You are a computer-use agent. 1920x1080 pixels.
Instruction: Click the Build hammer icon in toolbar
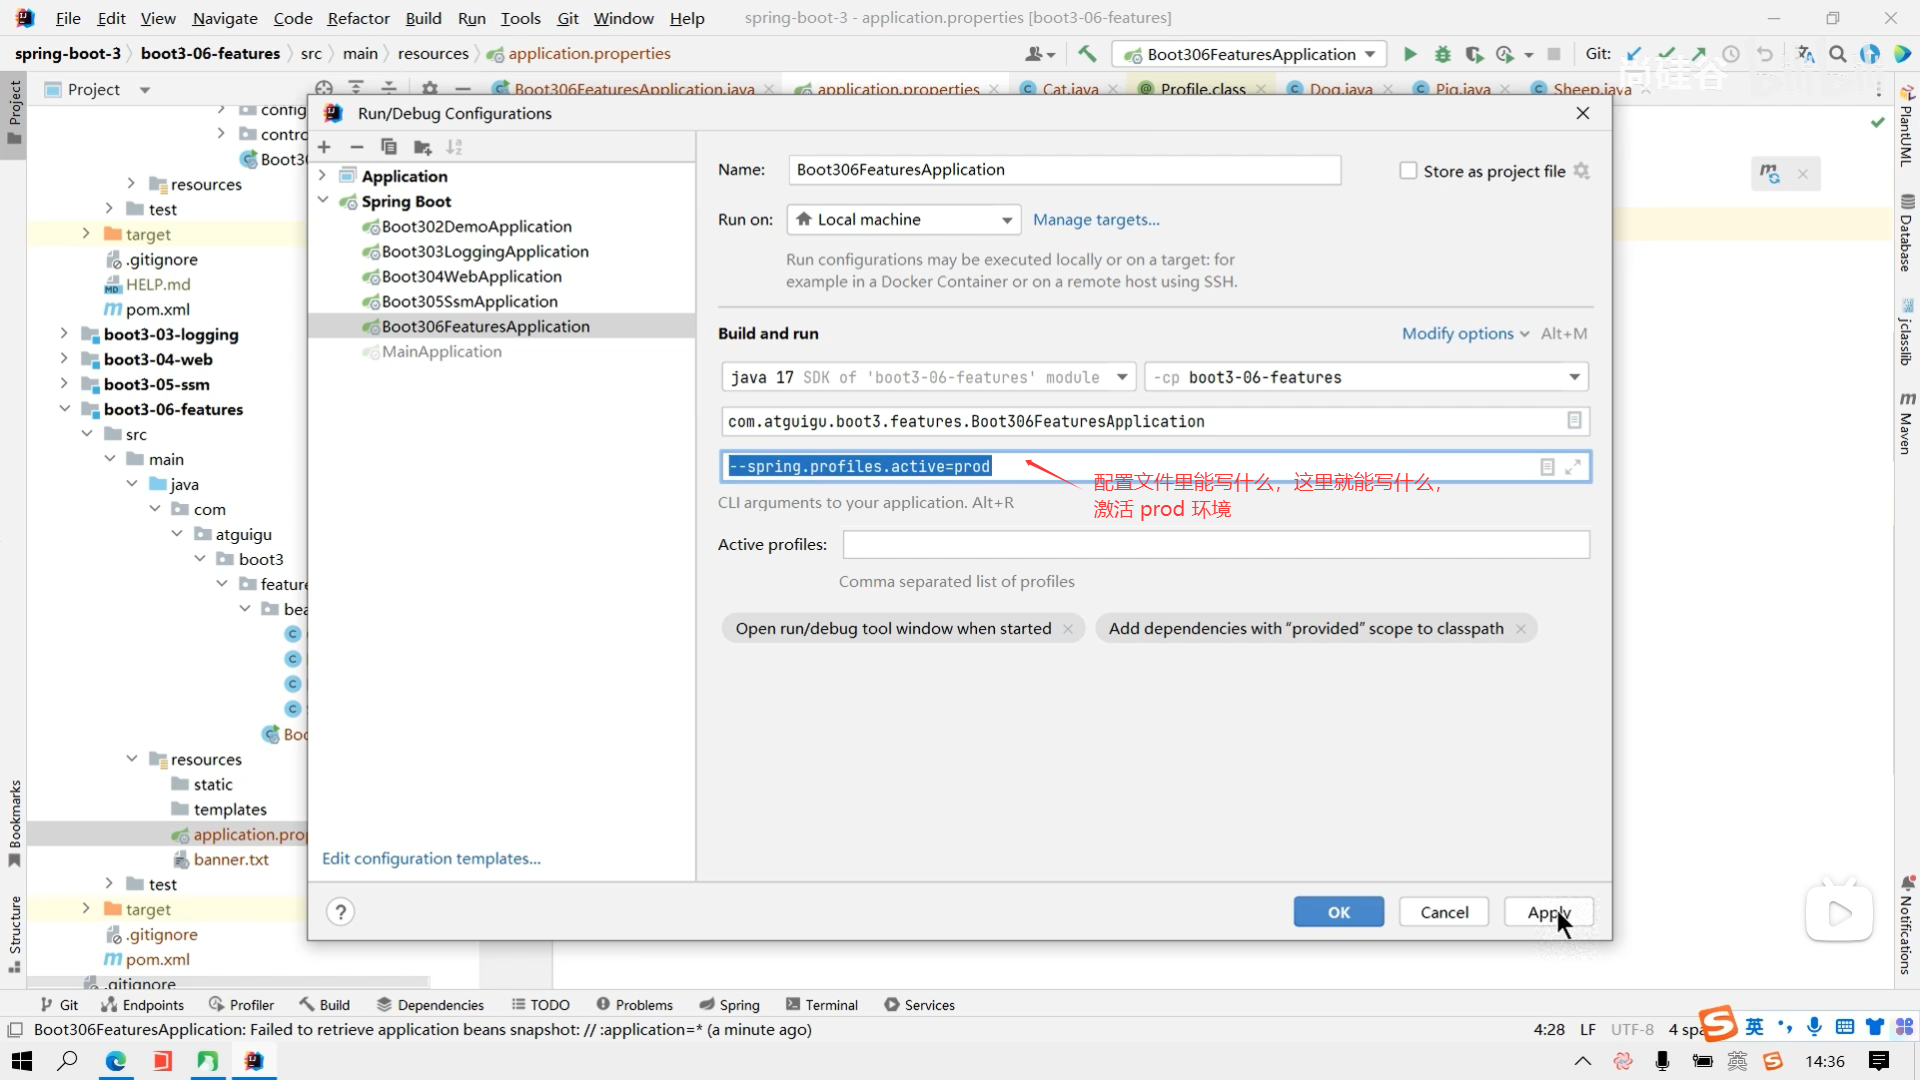tap(1087, 54)
